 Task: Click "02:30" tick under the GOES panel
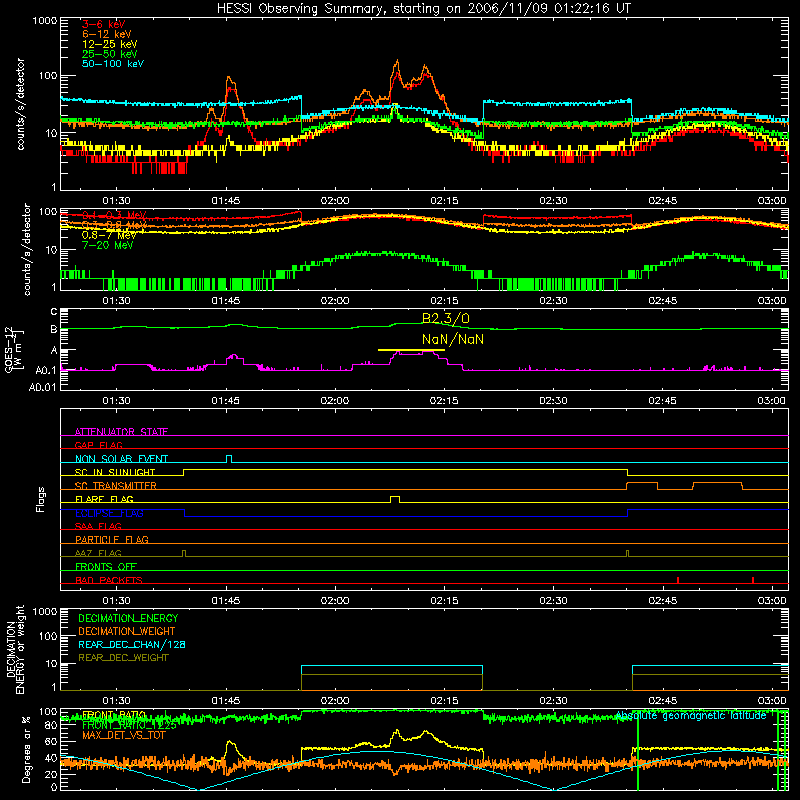tap(553, 401)
